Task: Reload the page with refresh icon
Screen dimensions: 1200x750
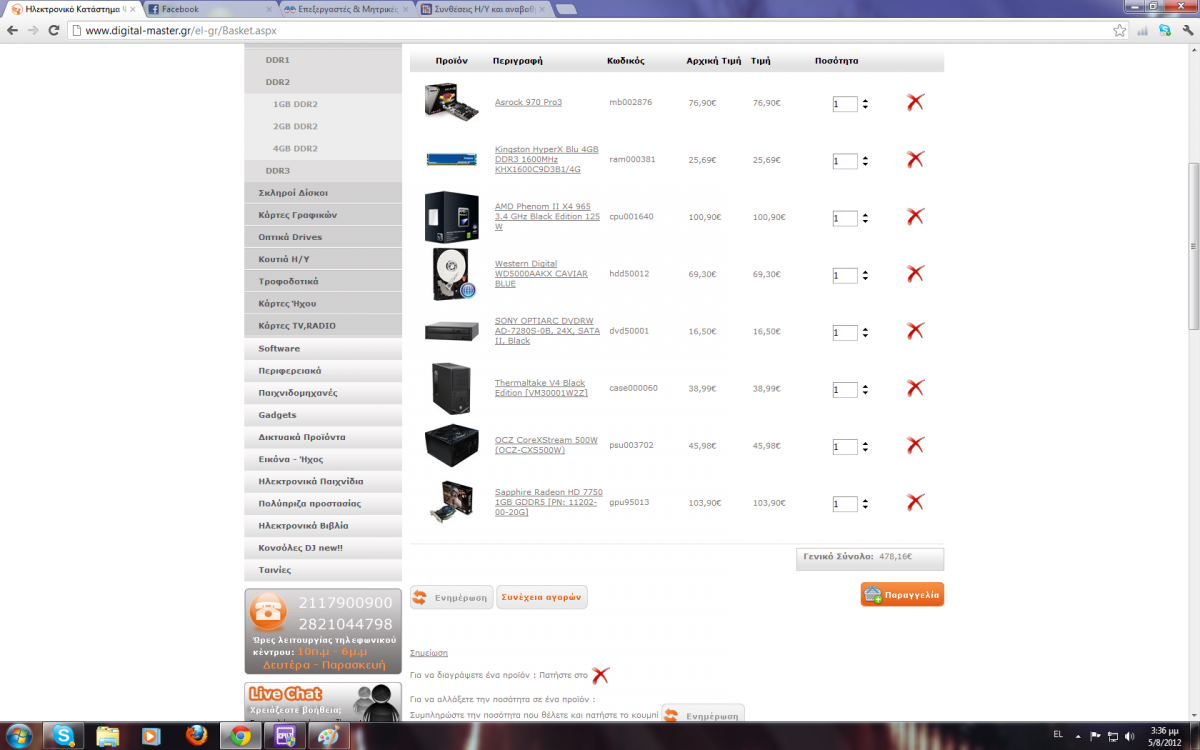Action: (55, 30)
